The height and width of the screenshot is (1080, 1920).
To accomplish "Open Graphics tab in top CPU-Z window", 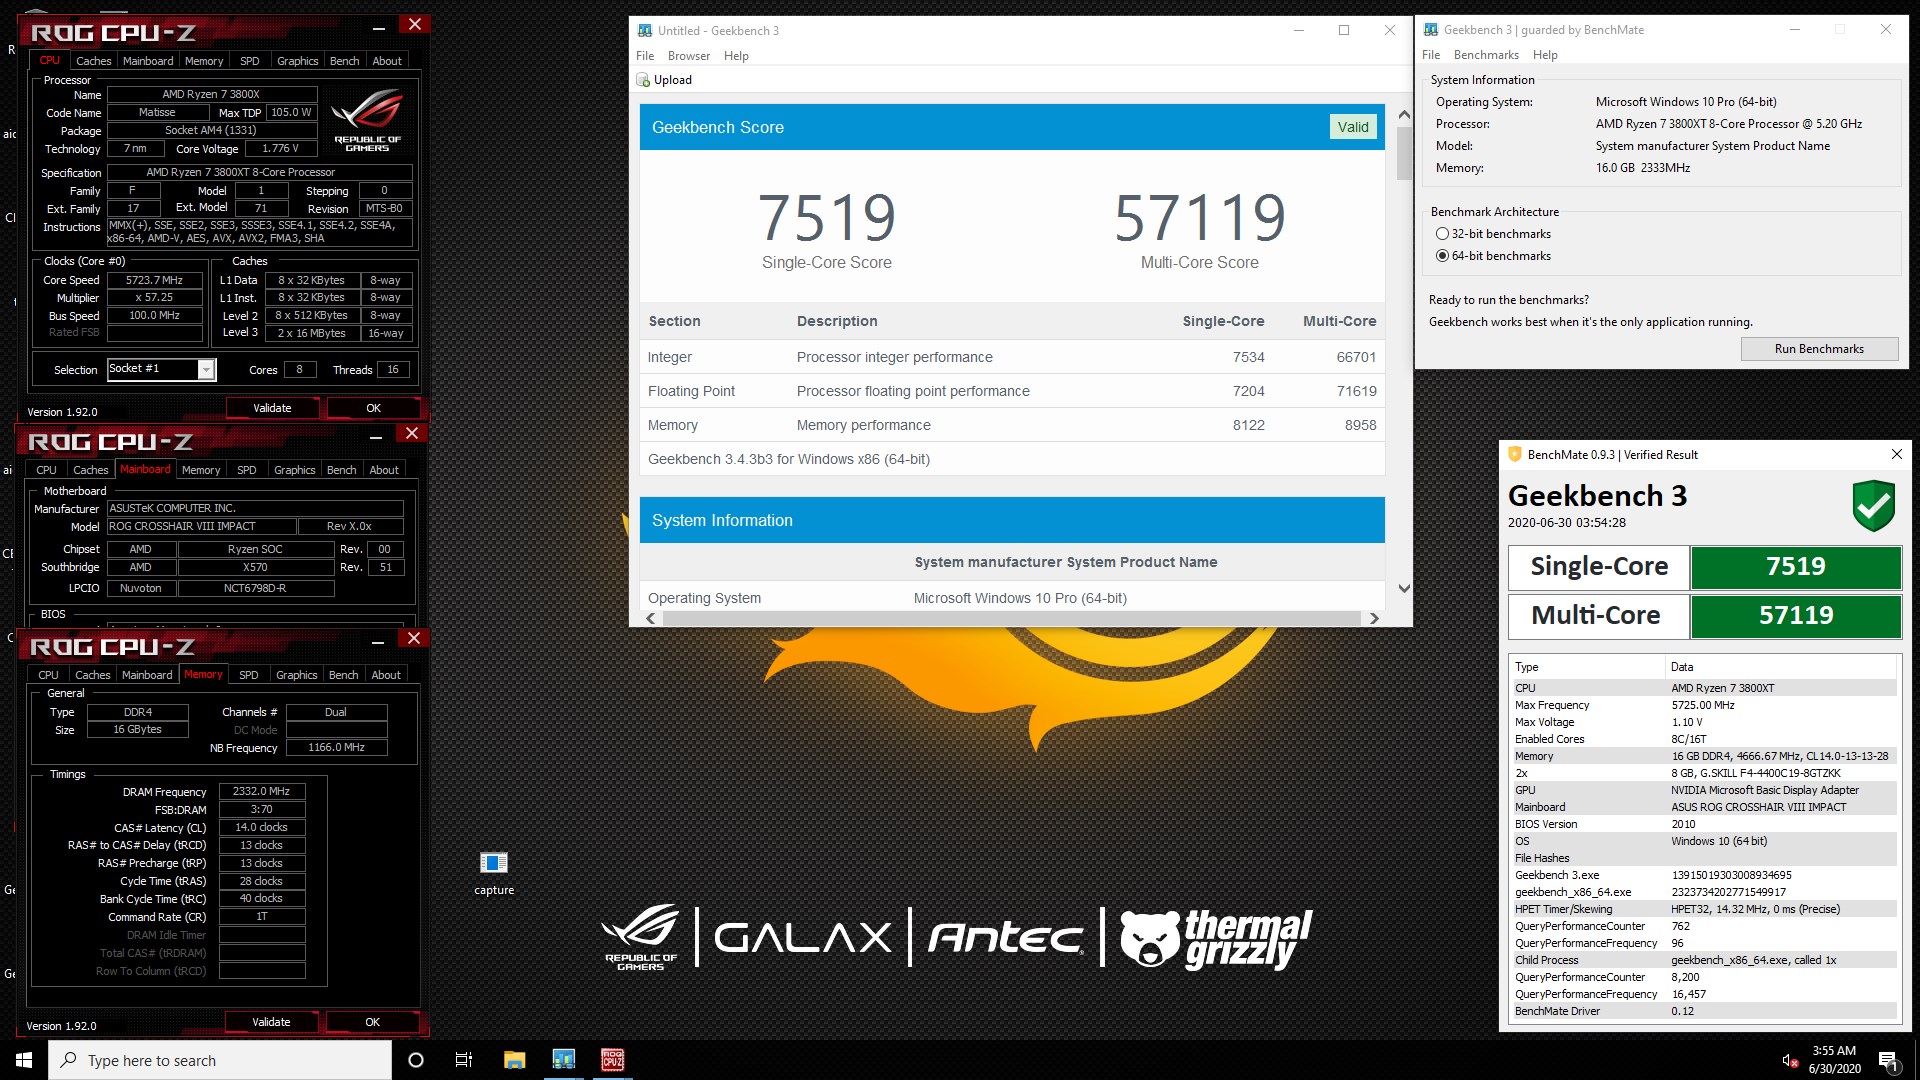I will click(297, 61).
